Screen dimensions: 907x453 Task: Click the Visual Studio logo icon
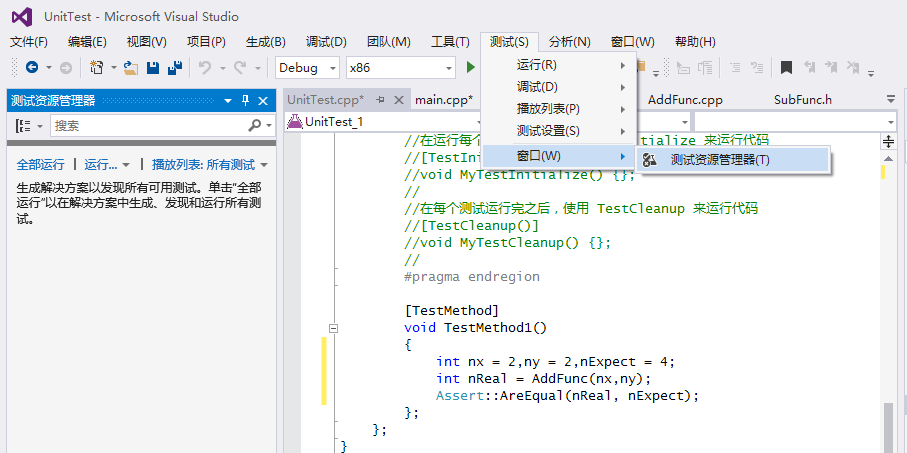[x=22, y=16]
